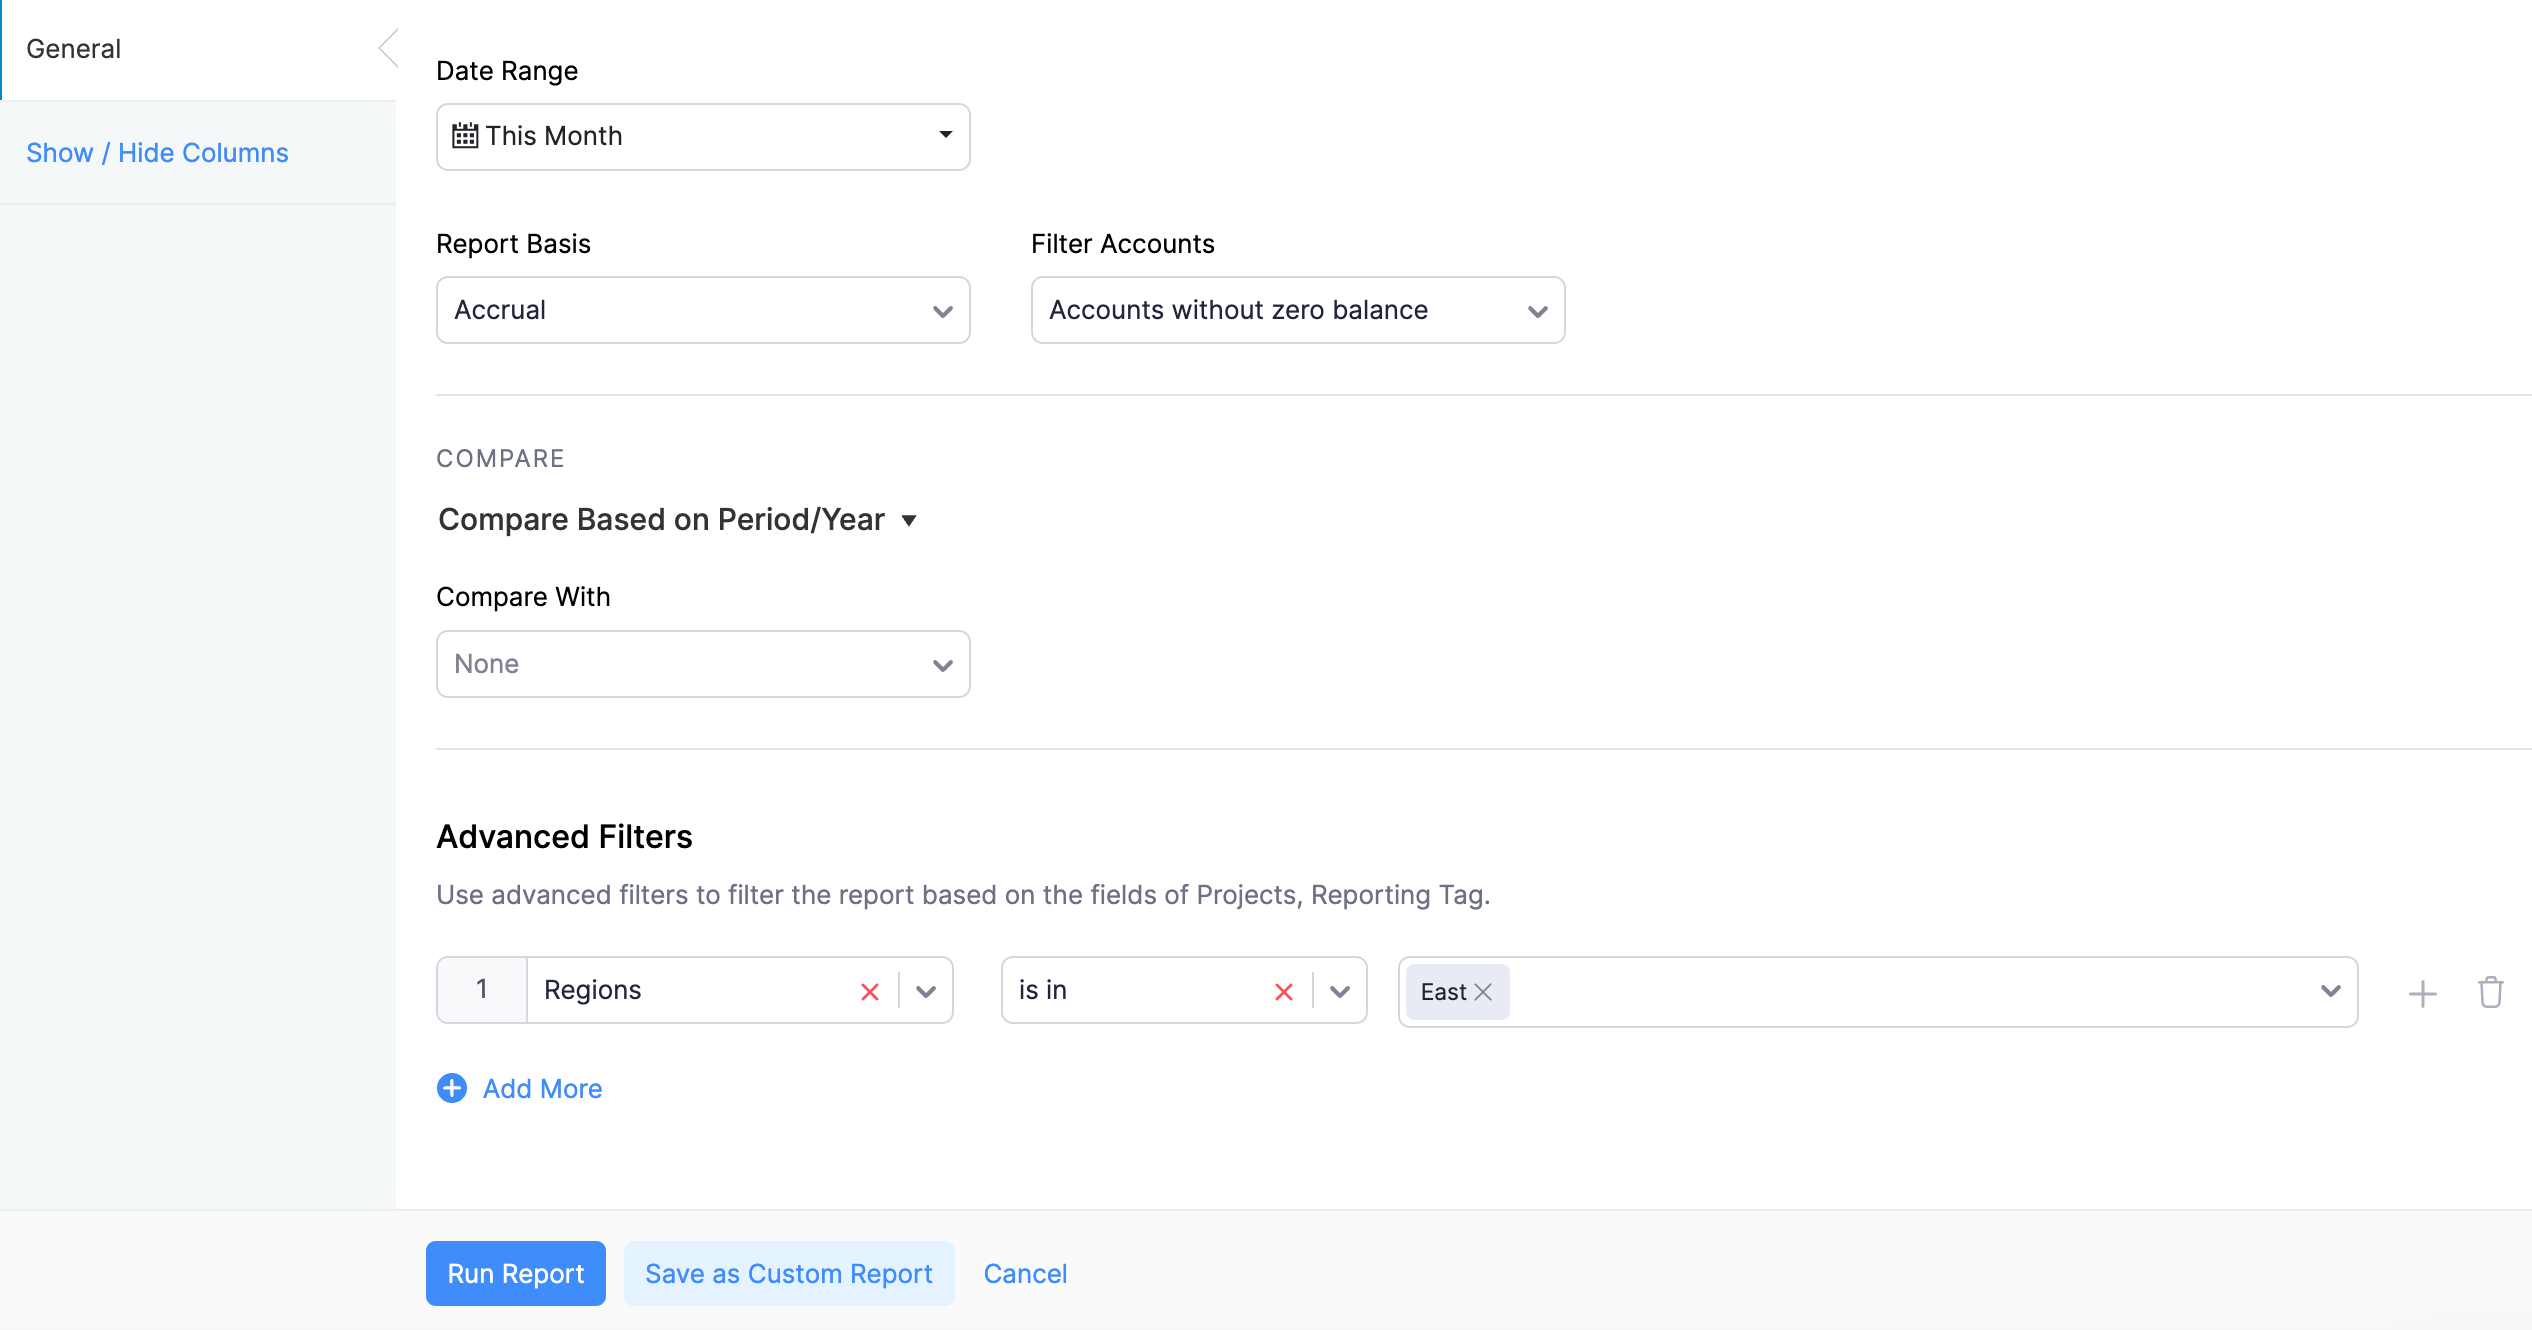Image resolution: width=2532 pixels, height=1330 pixels.
Task: Clear the 'is in' comparator with red X
Action: pos(1284,991)
